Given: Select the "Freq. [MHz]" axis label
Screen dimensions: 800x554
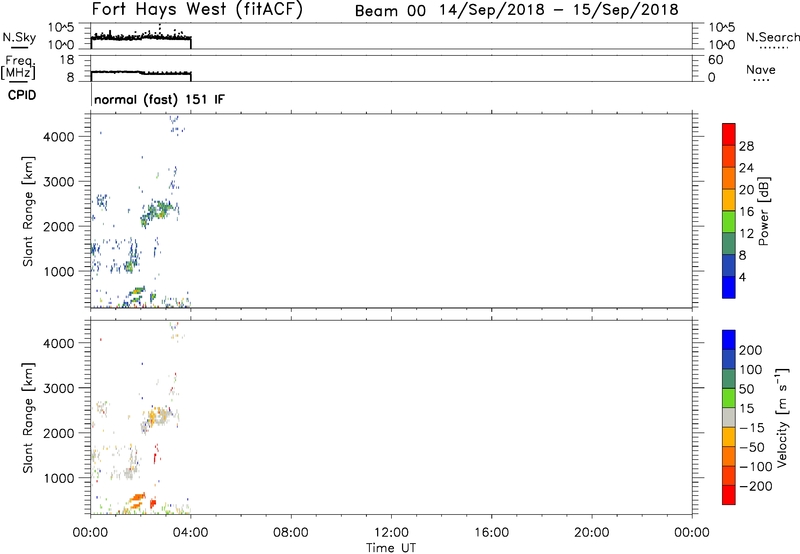Looking at the screenshot, I should coord(18,68).
